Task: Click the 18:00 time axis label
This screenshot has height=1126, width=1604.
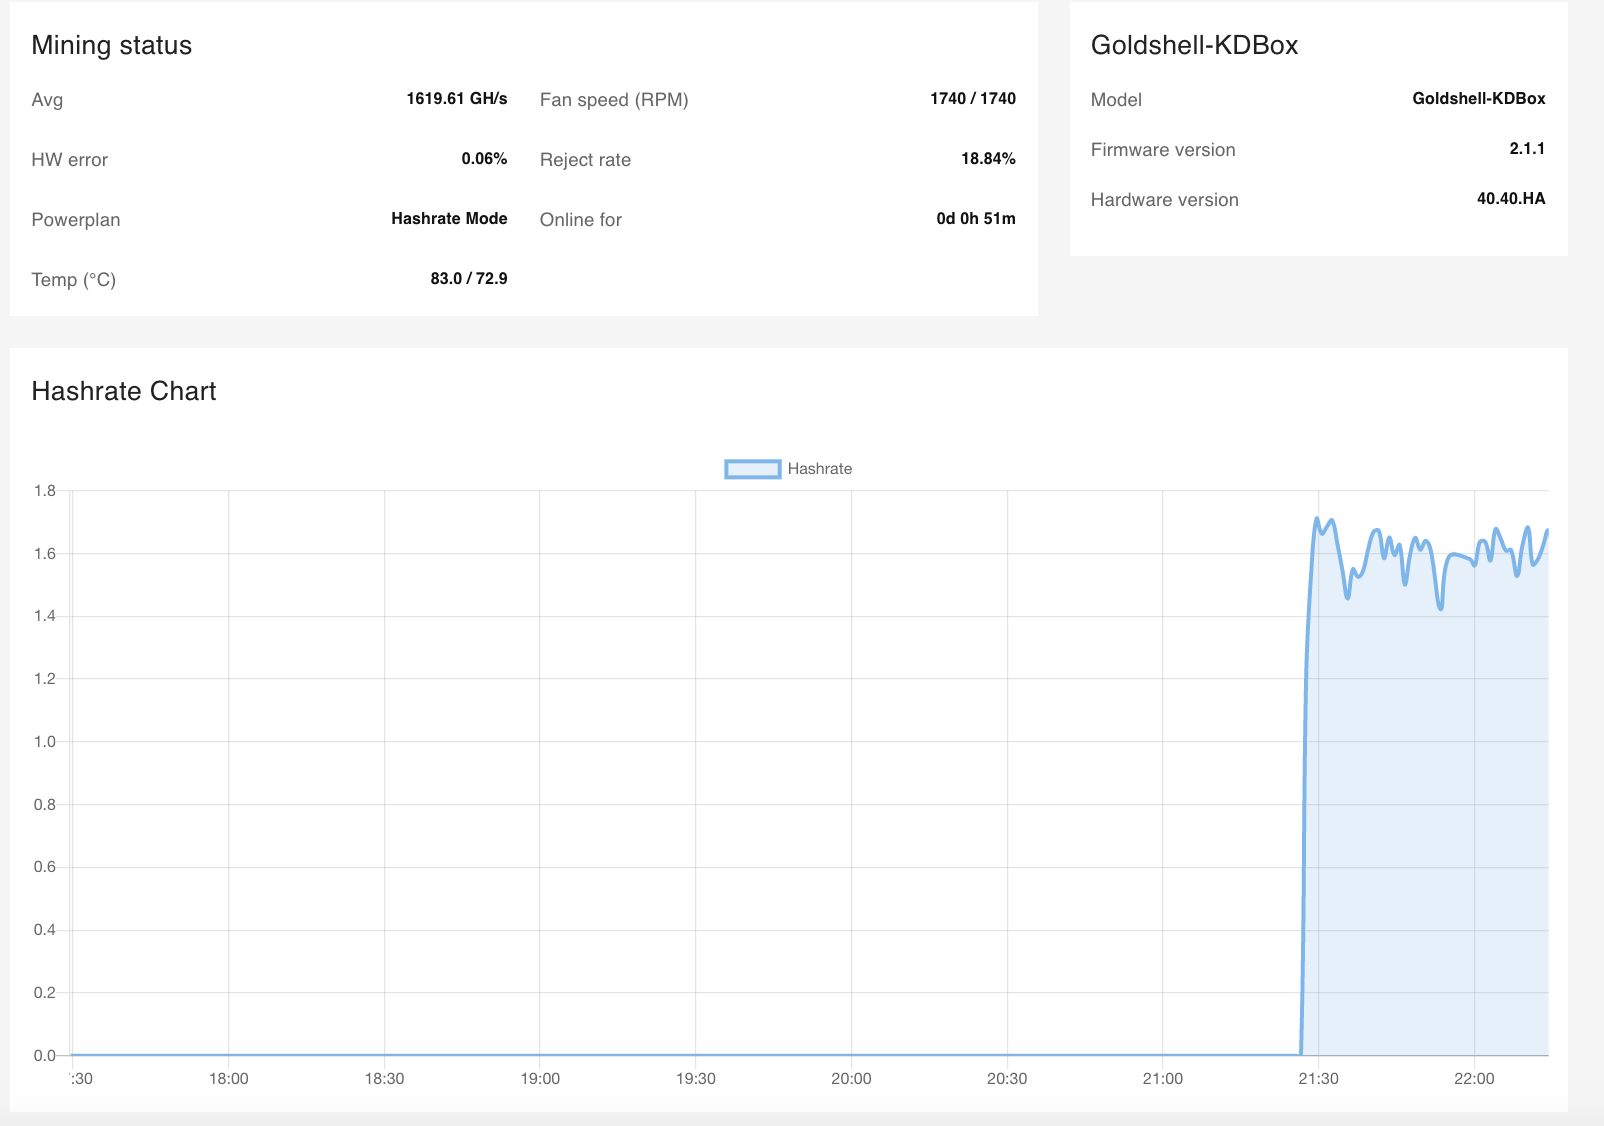Action: coord(229,1079)
